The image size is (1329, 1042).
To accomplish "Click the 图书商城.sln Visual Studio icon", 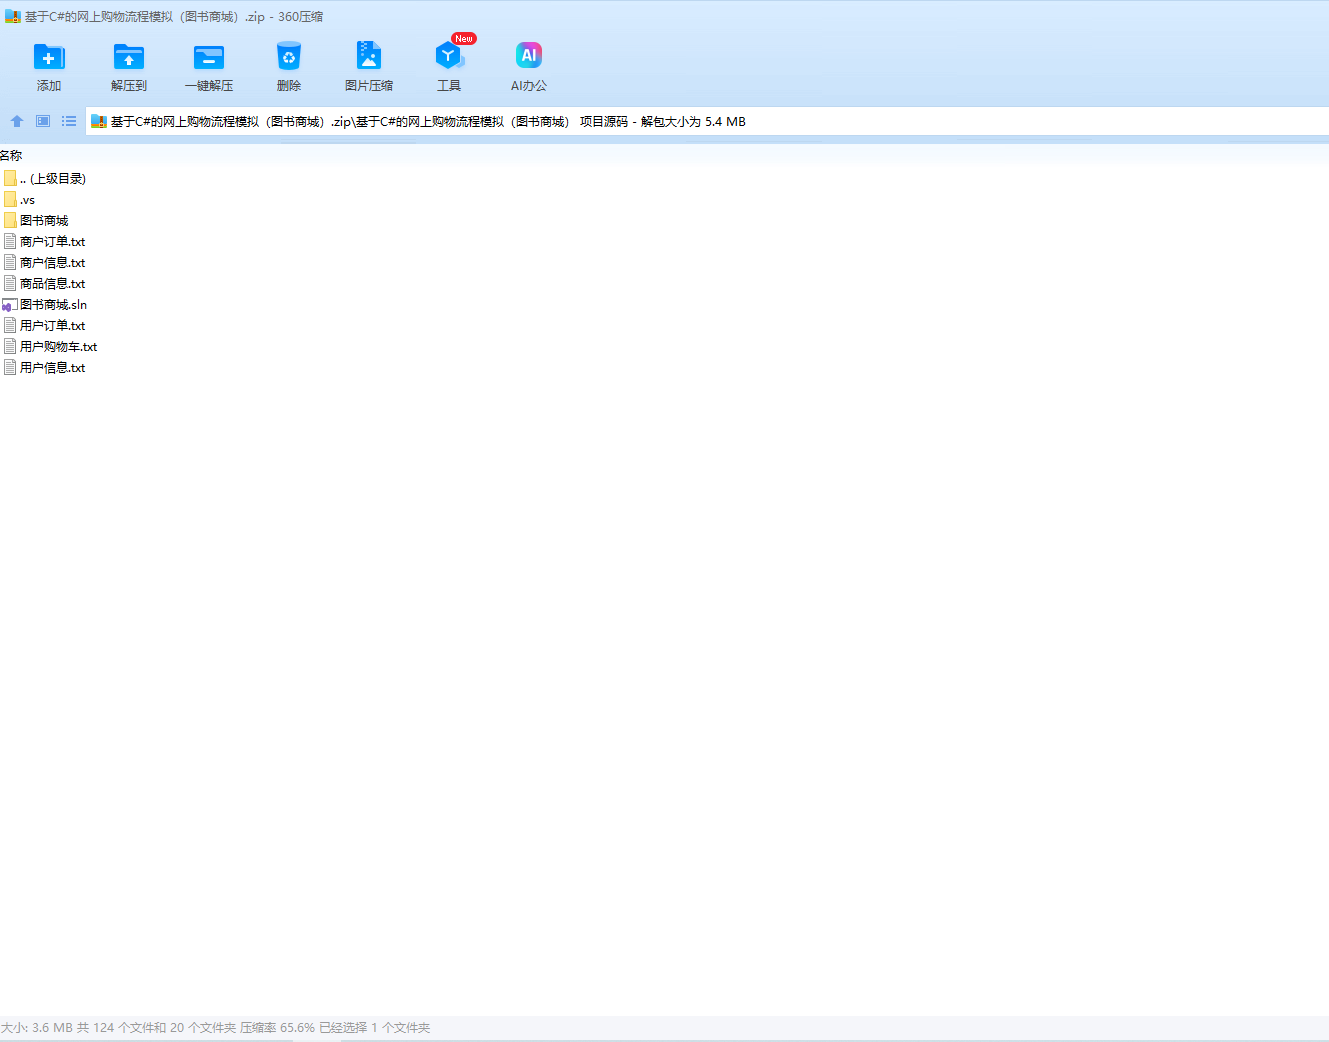I will 10,305.
